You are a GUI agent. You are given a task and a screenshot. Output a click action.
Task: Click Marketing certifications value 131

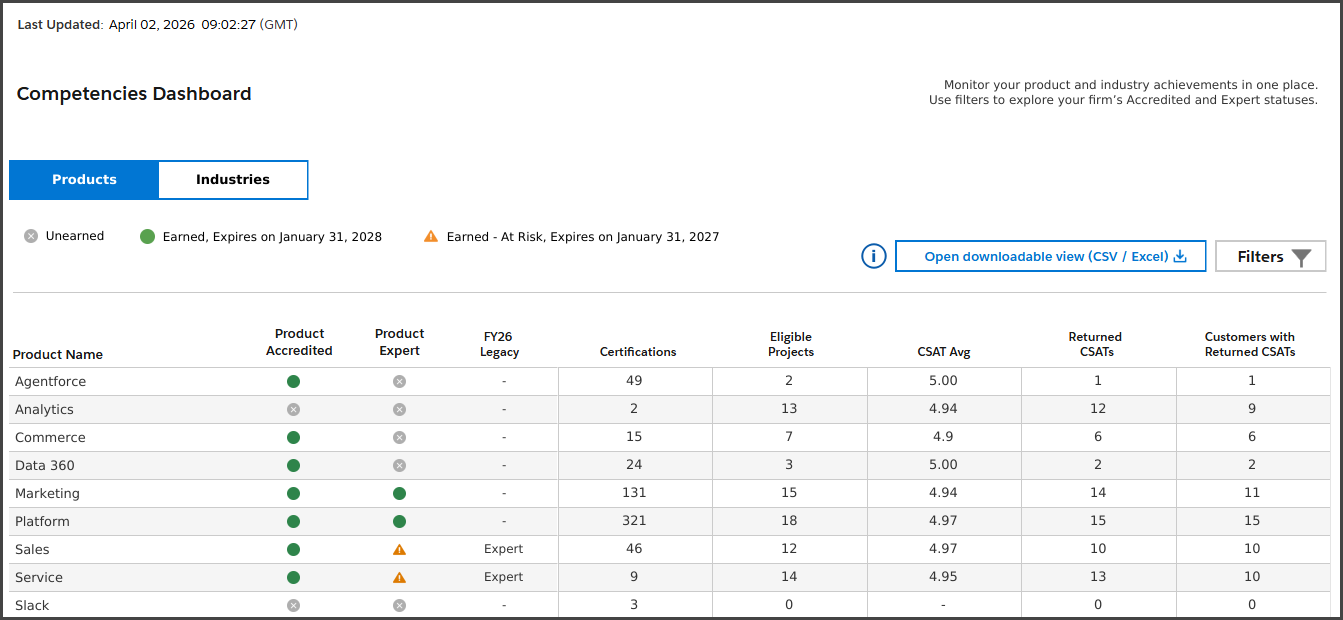[x=634, y=493]
